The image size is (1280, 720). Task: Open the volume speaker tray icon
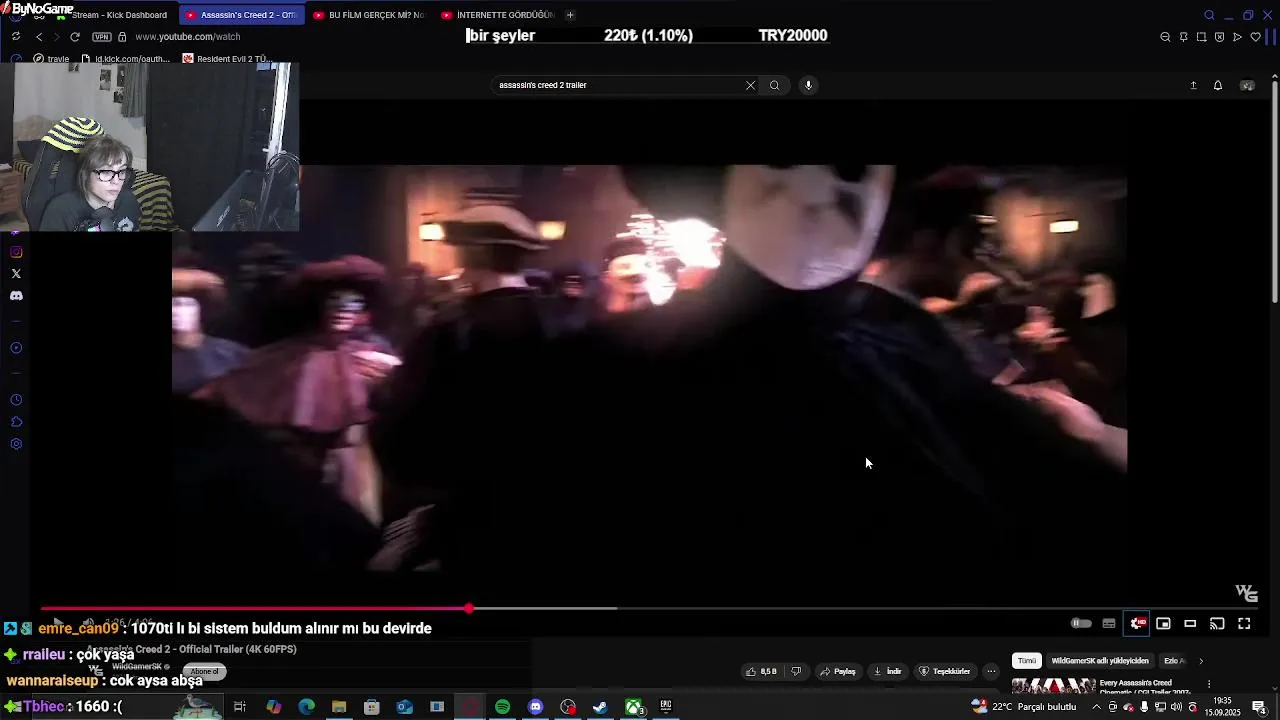click(1178, 707)
